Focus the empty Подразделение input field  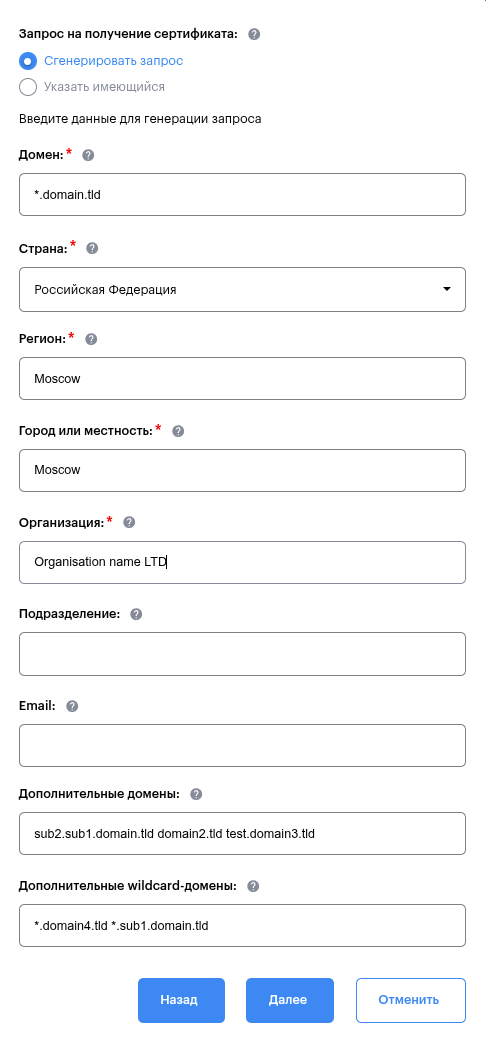pos(243,654)
